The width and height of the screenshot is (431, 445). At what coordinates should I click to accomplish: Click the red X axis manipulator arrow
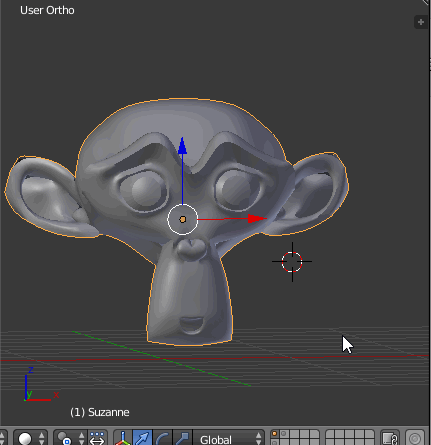click(x=257, y=219)
